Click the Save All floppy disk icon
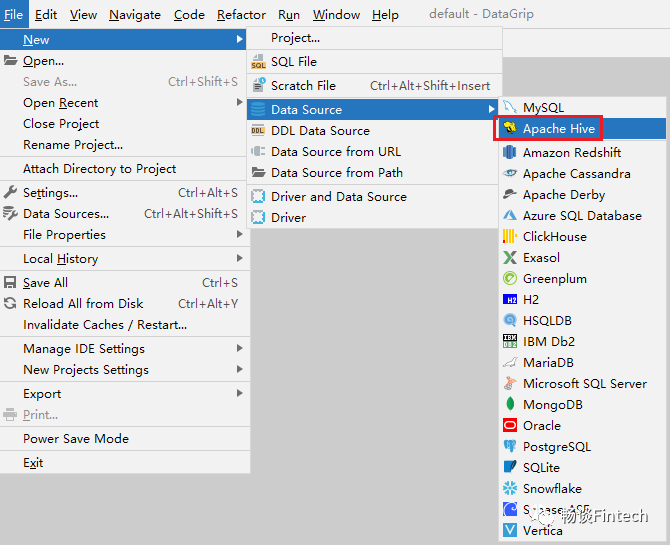Screen dimensions: 670x545 coord(10,283)
